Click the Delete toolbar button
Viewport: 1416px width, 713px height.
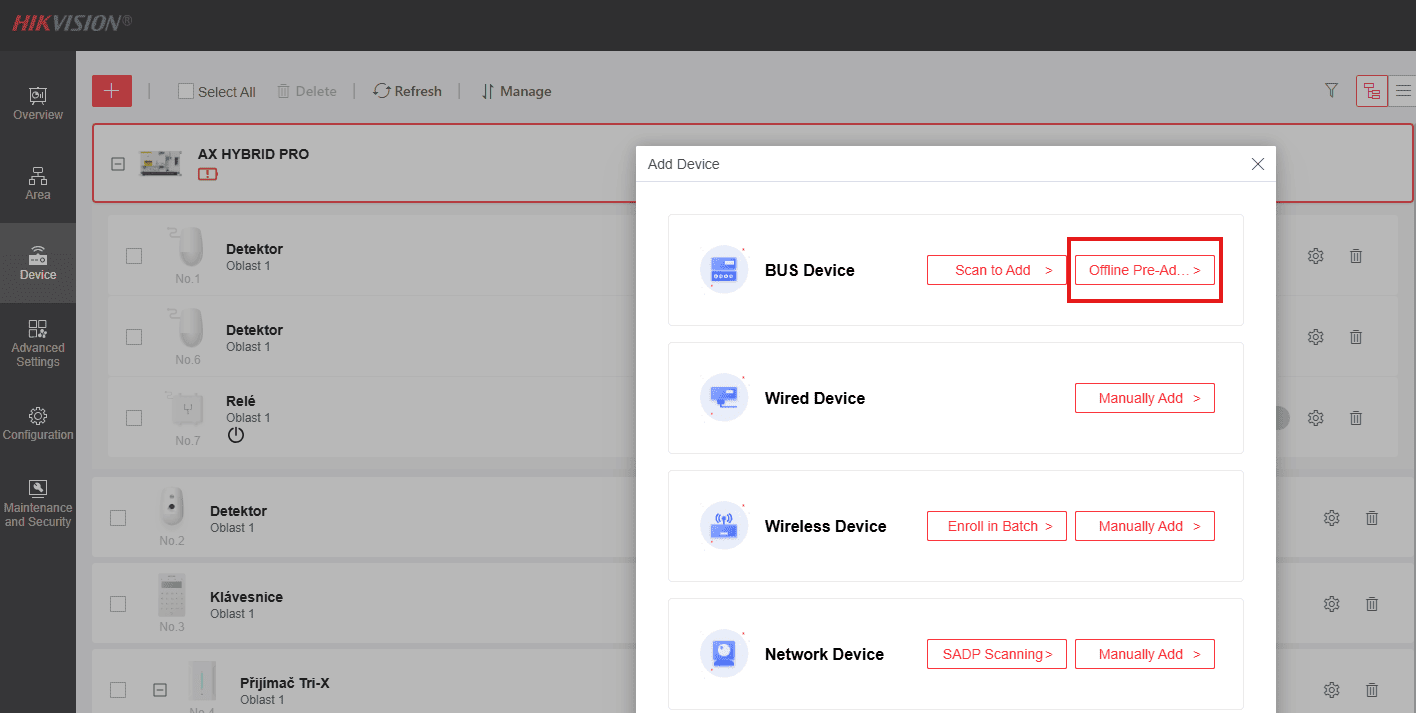click(306, 91)
